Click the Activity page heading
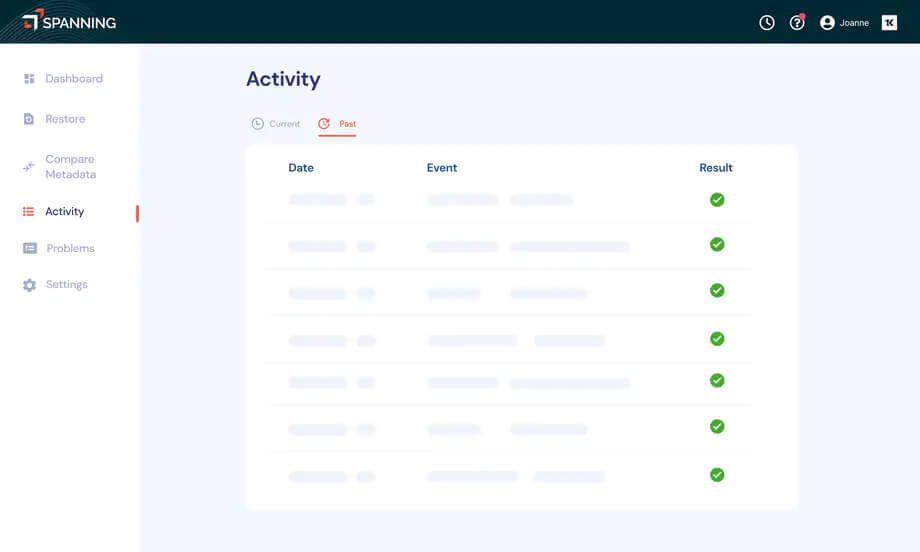 (283, 79)
